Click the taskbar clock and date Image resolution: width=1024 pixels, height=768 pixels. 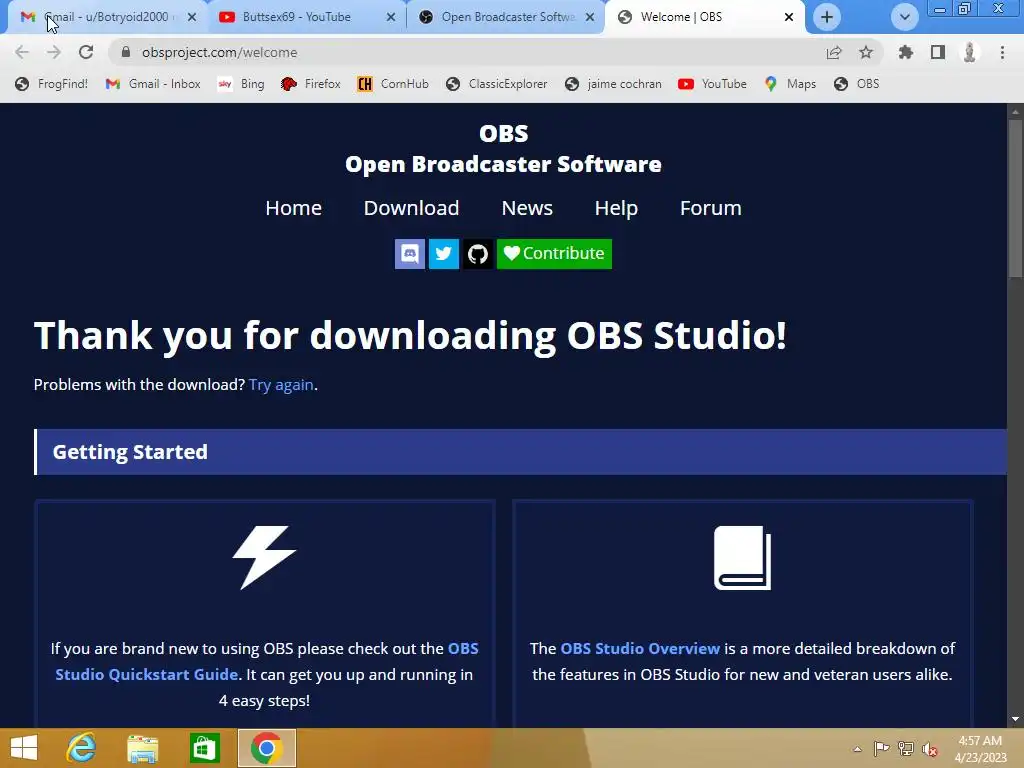(x=980, y=749)
